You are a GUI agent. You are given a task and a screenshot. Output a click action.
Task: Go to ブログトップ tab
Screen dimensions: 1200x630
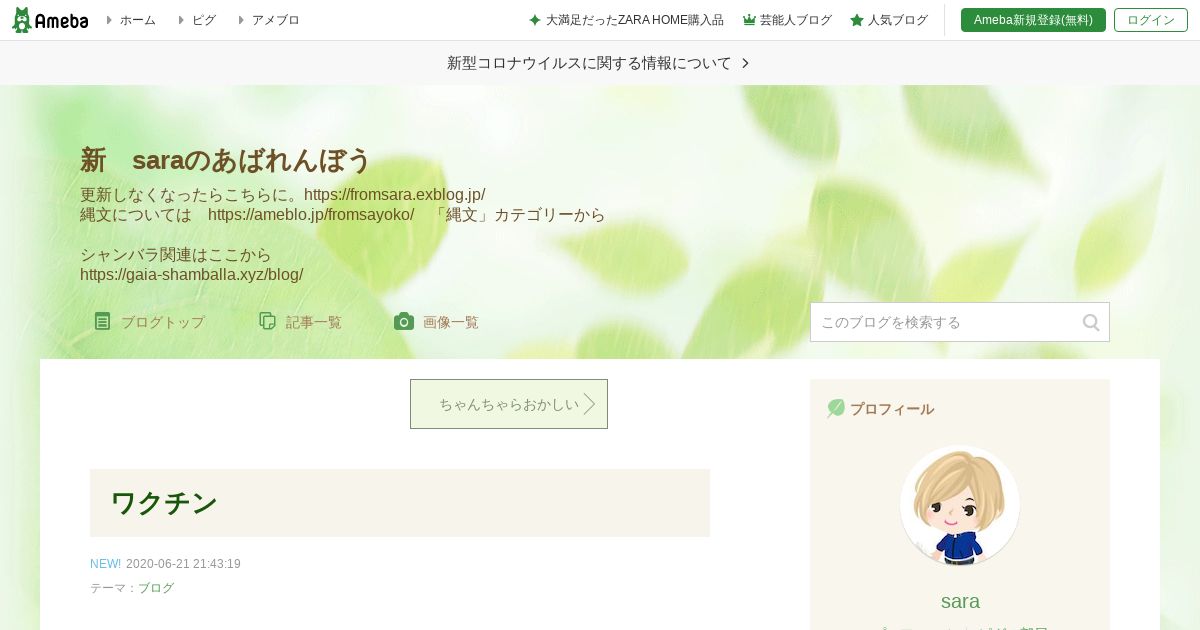[163, 322]
